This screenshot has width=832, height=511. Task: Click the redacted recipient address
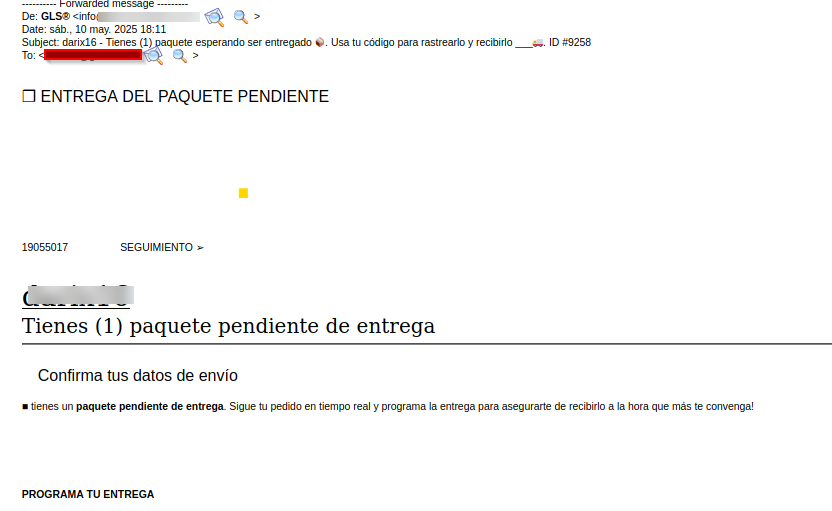[x=93, y=55]
